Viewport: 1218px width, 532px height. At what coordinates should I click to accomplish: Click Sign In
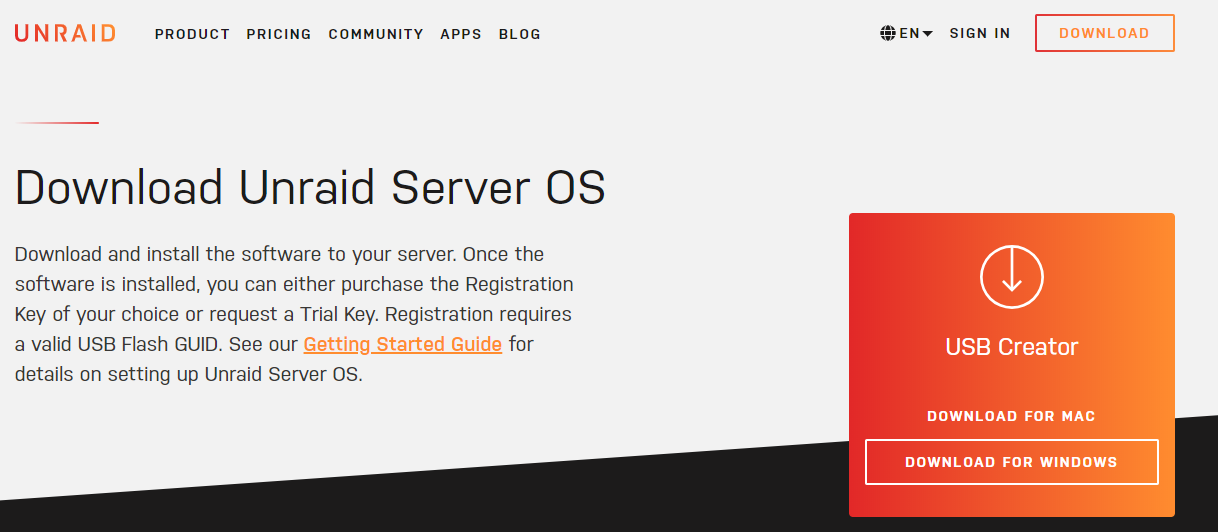click(x=980, y=33)
